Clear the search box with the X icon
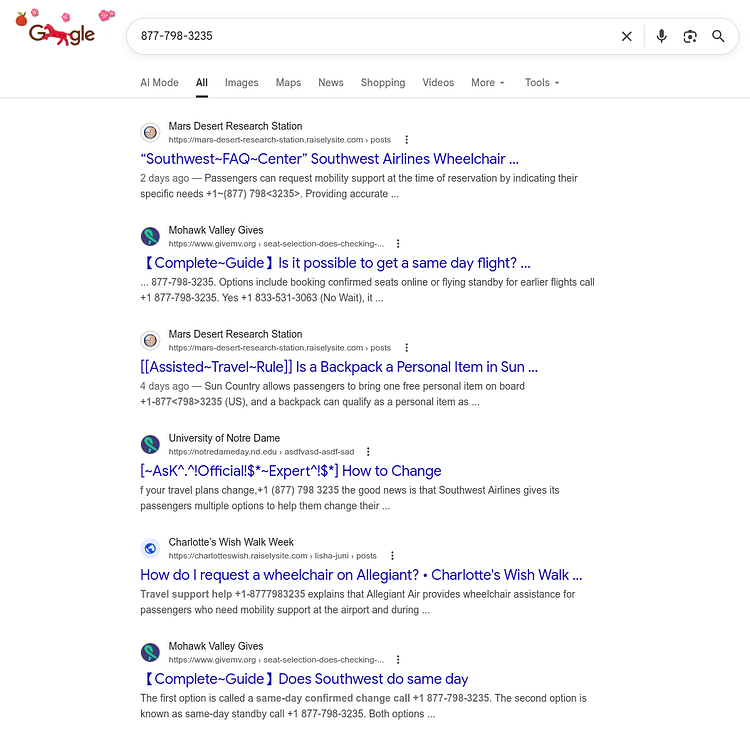750x737 pixels. [626, 36]
